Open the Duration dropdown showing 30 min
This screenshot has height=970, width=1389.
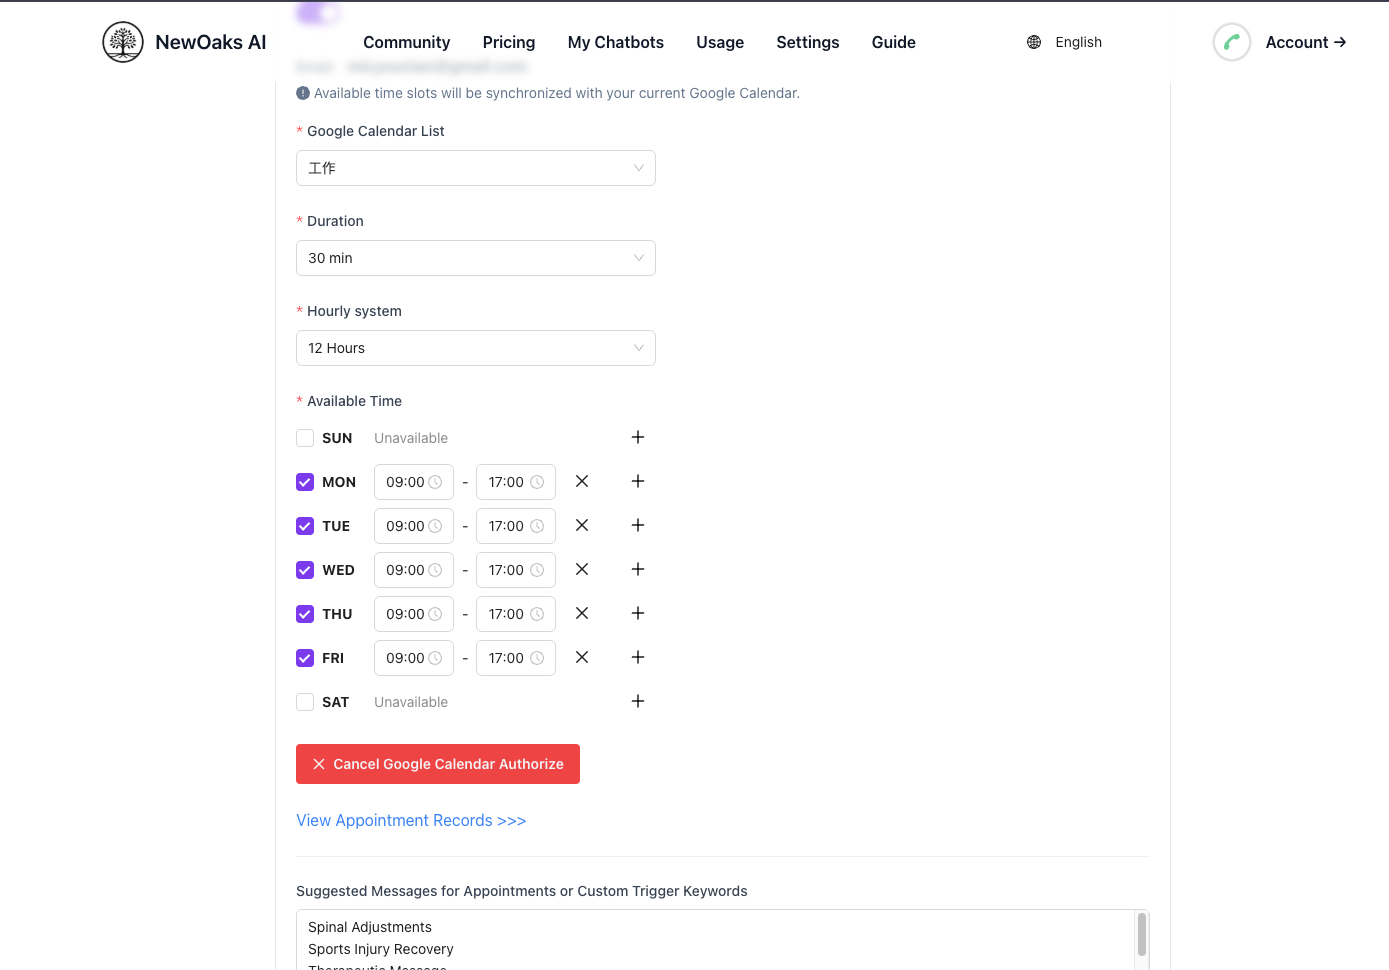click(x=475, y=257)
